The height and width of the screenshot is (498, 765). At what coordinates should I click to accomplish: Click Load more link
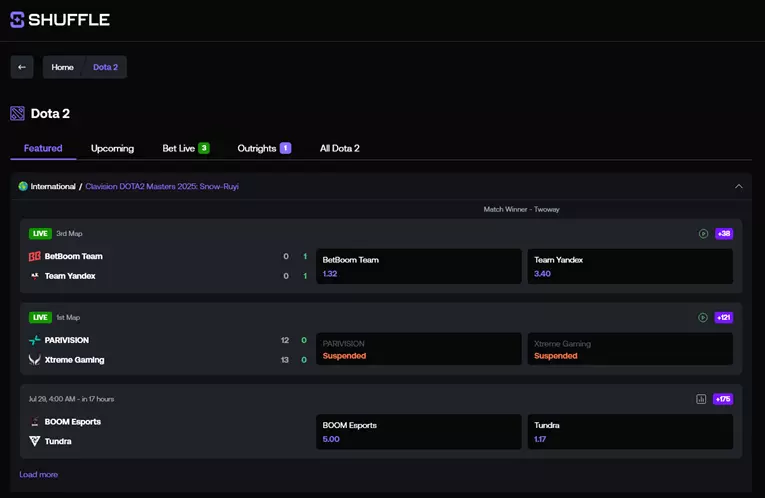point(39,475)
